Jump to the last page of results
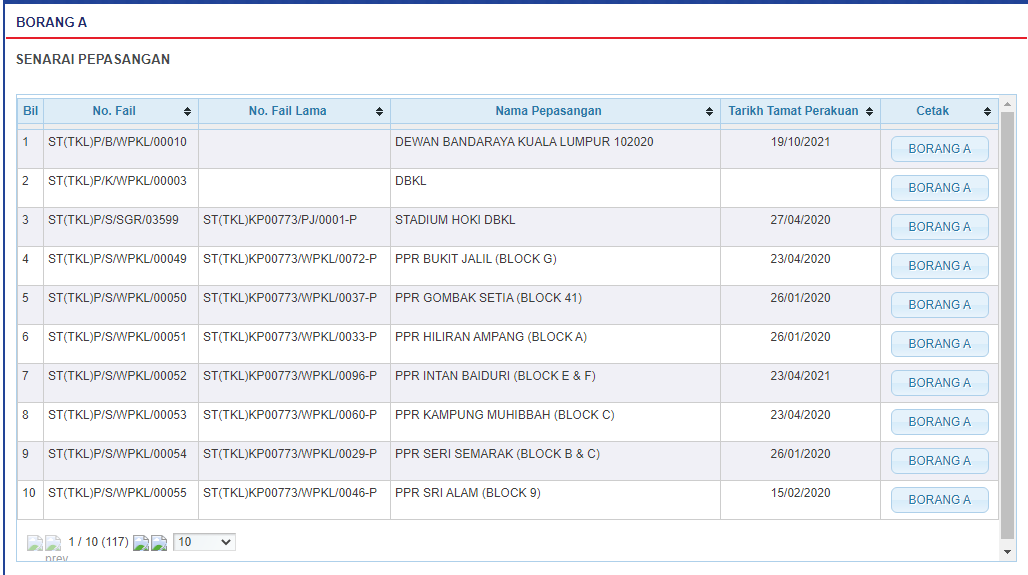This screenshot has height=575, width=1028. coord(159,543)
